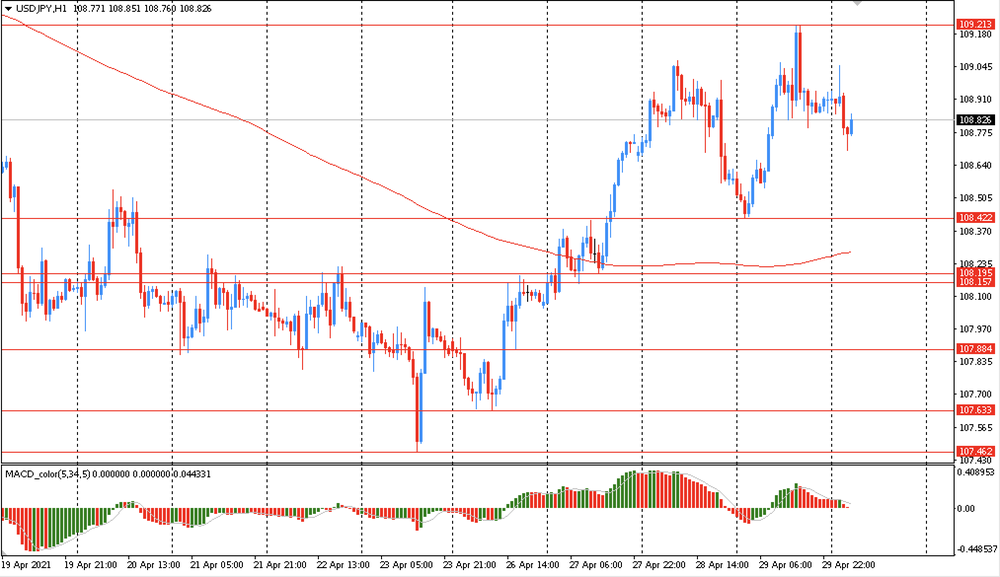Click the MACD 0.00 scale value

click(x=966, y=509)
